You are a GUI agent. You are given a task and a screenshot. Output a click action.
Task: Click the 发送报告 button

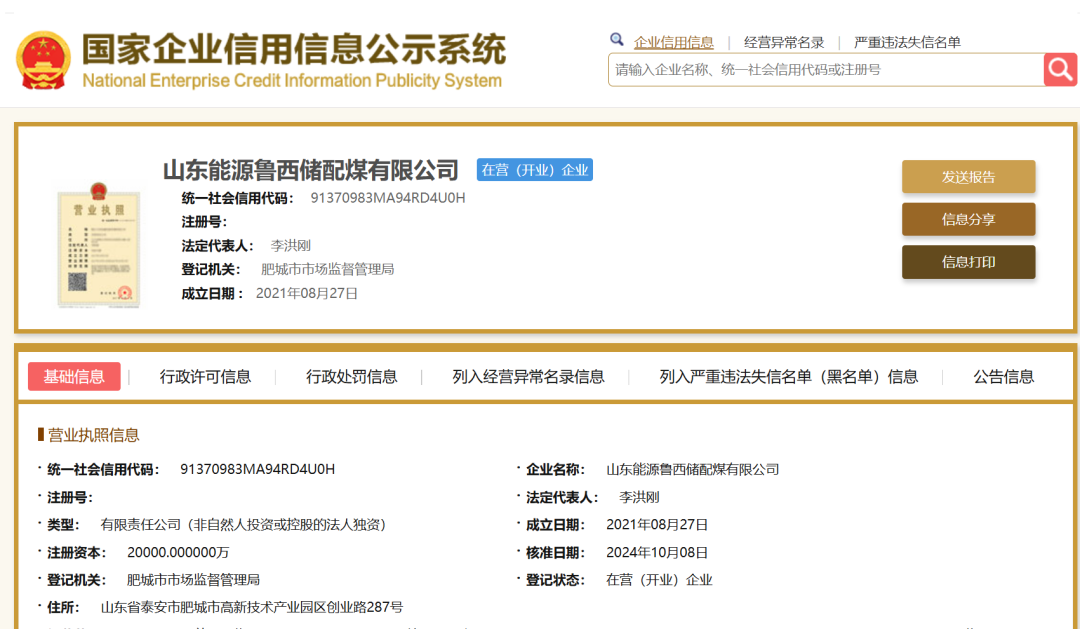[x=968, y=177]
